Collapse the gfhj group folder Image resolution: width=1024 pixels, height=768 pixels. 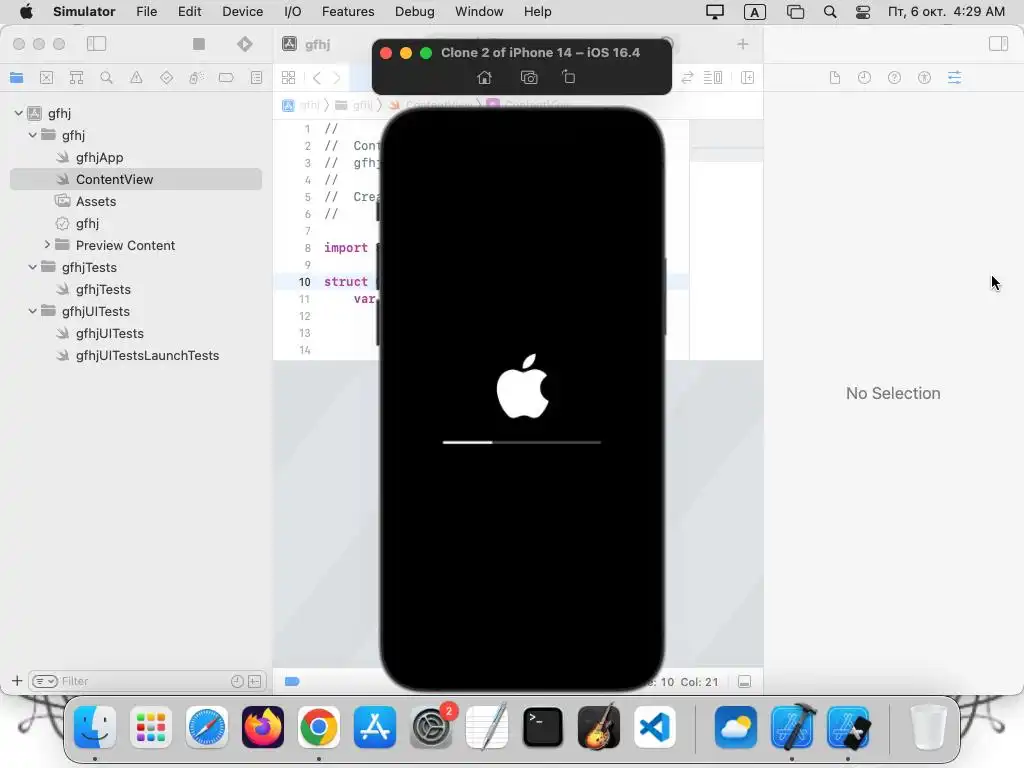pyautogui.click(x=32, y=135)
